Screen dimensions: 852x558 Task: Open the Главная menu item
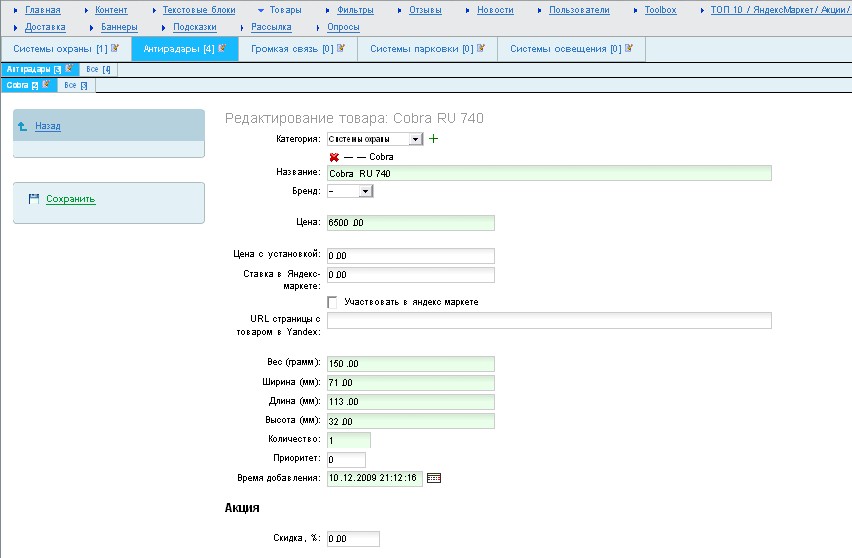pos(42,10)
